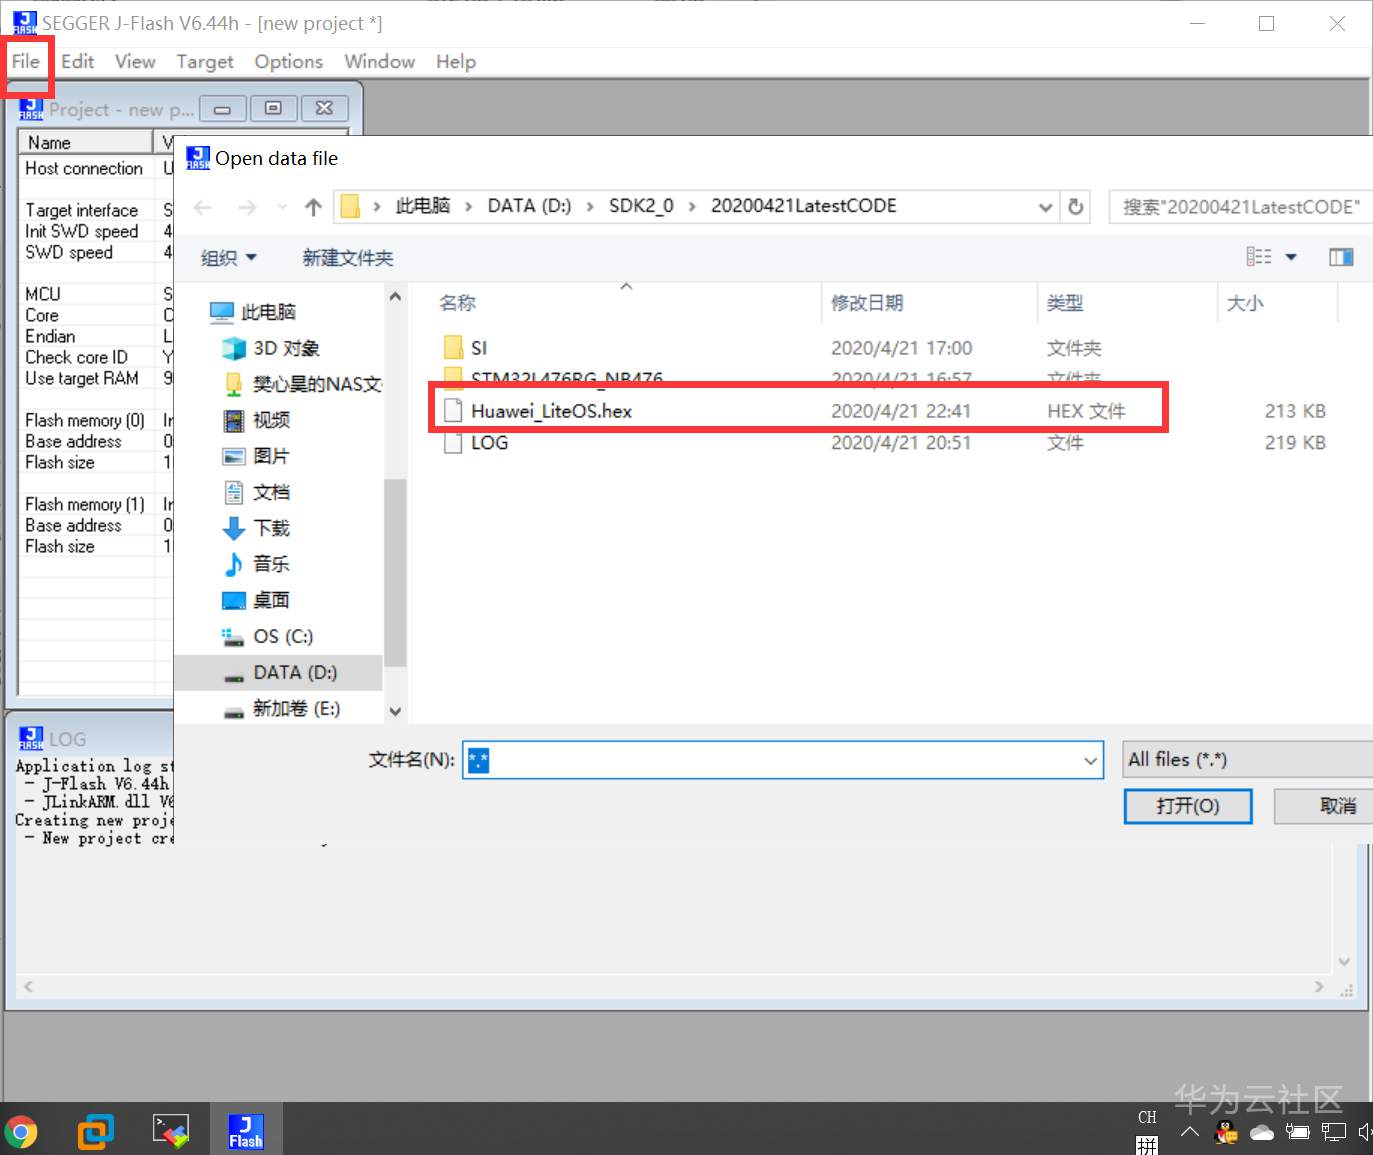The image size is (1373, 1155).
Task: Refresh the current folder listing
Action: pos(1076,207)
